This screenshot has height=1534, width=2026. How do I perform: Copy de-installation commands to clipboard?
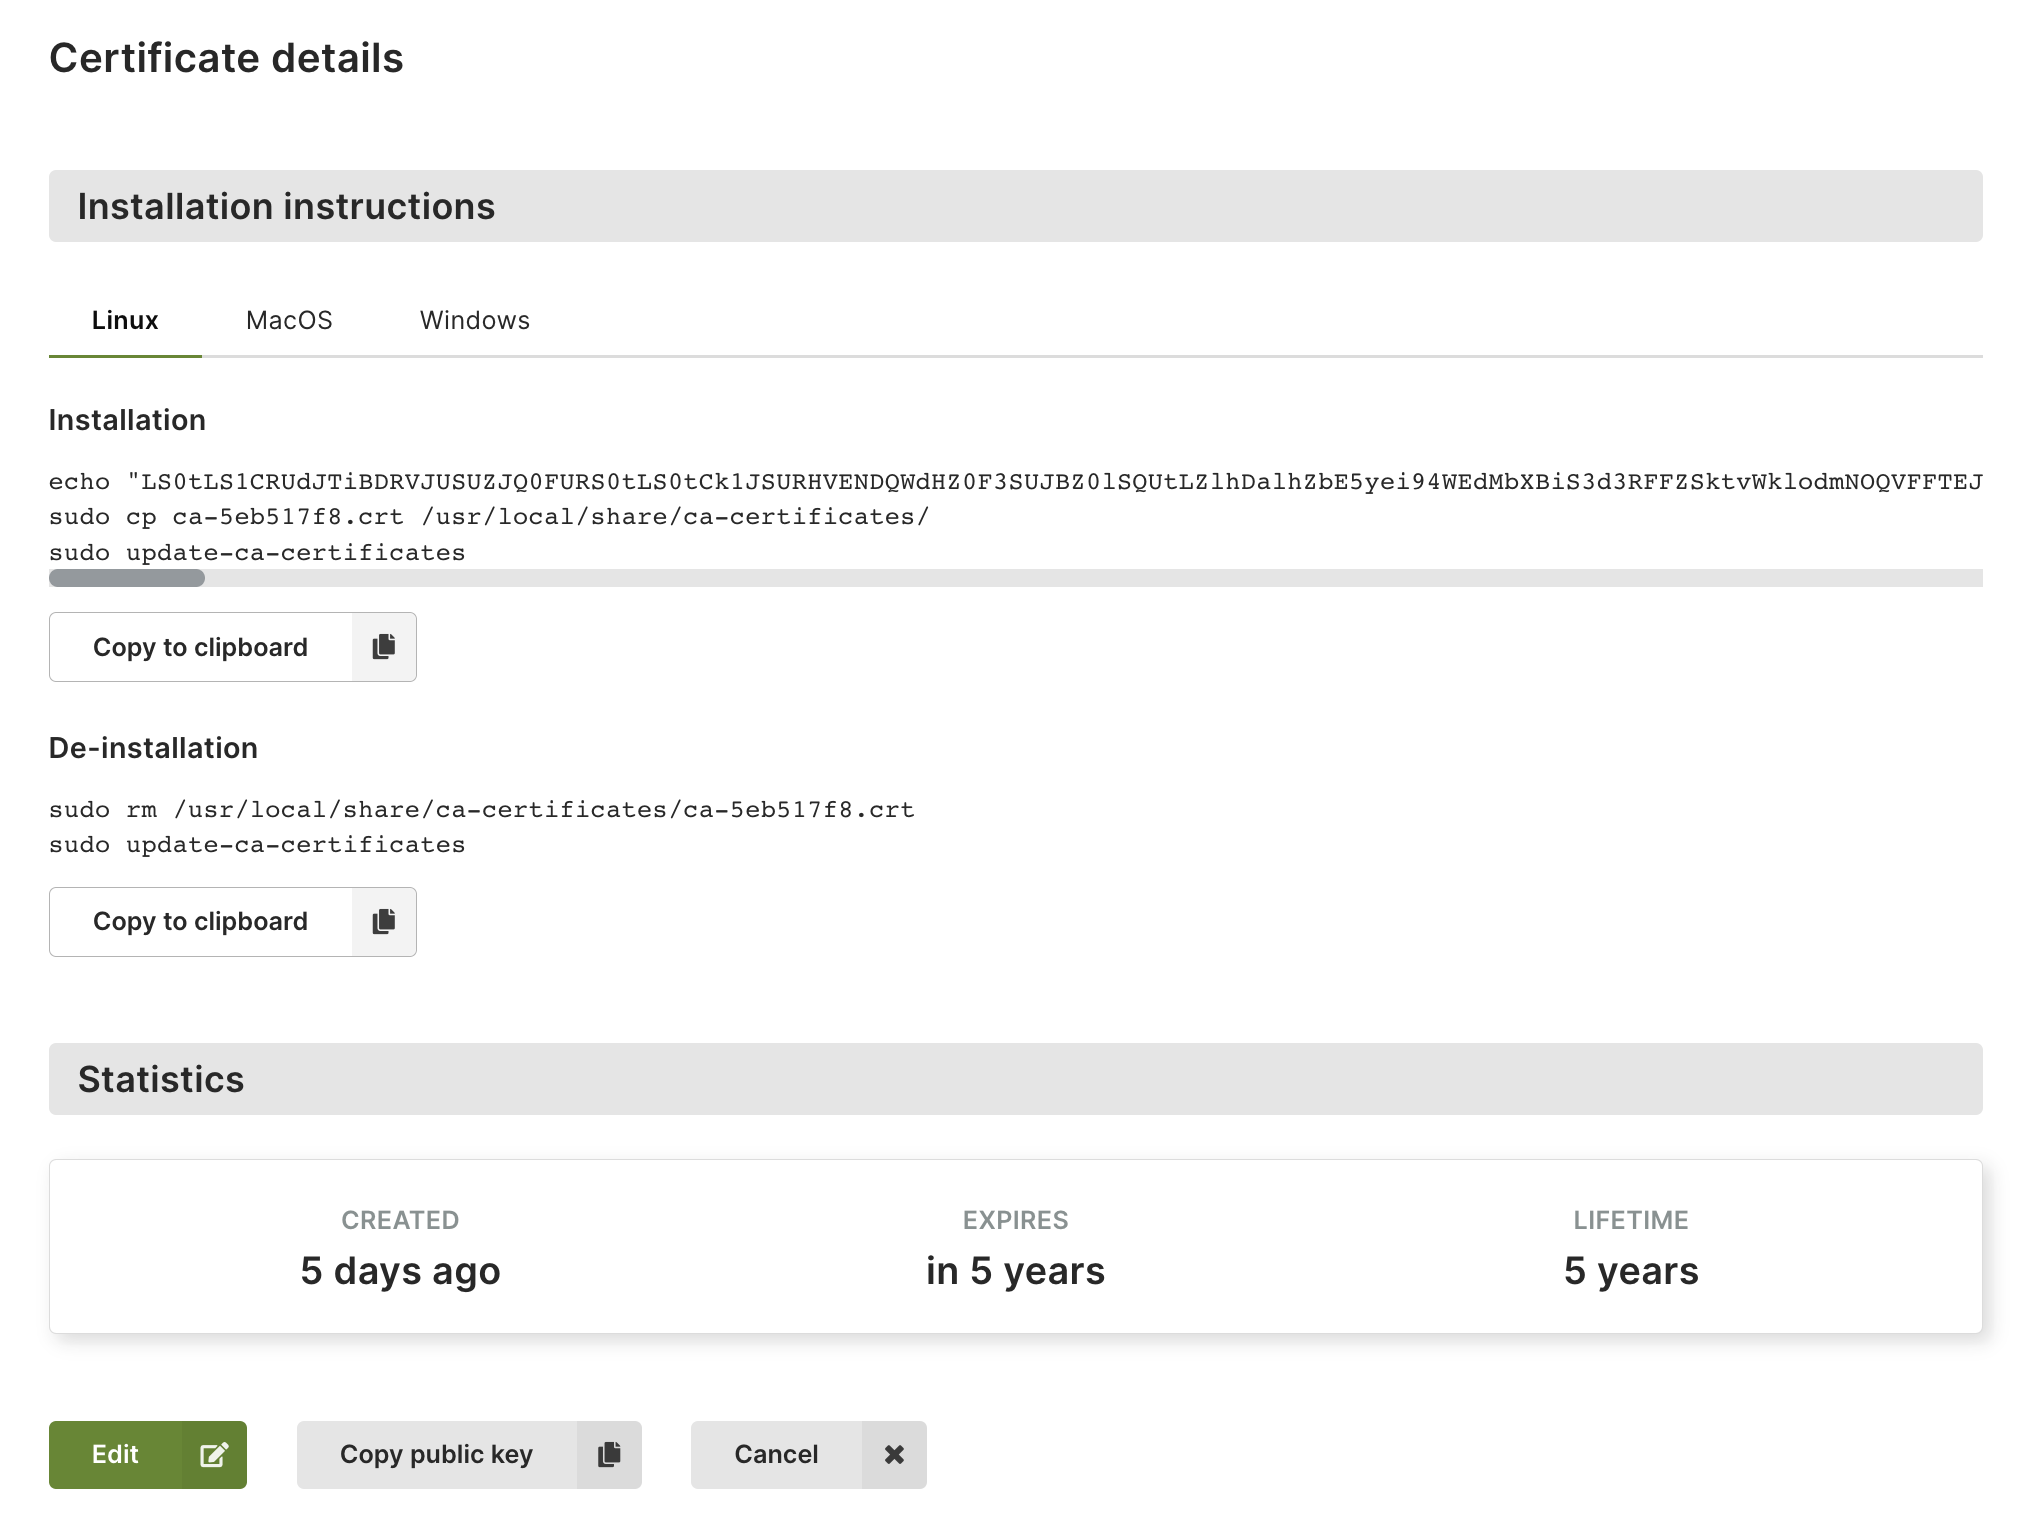click(233, 921)
